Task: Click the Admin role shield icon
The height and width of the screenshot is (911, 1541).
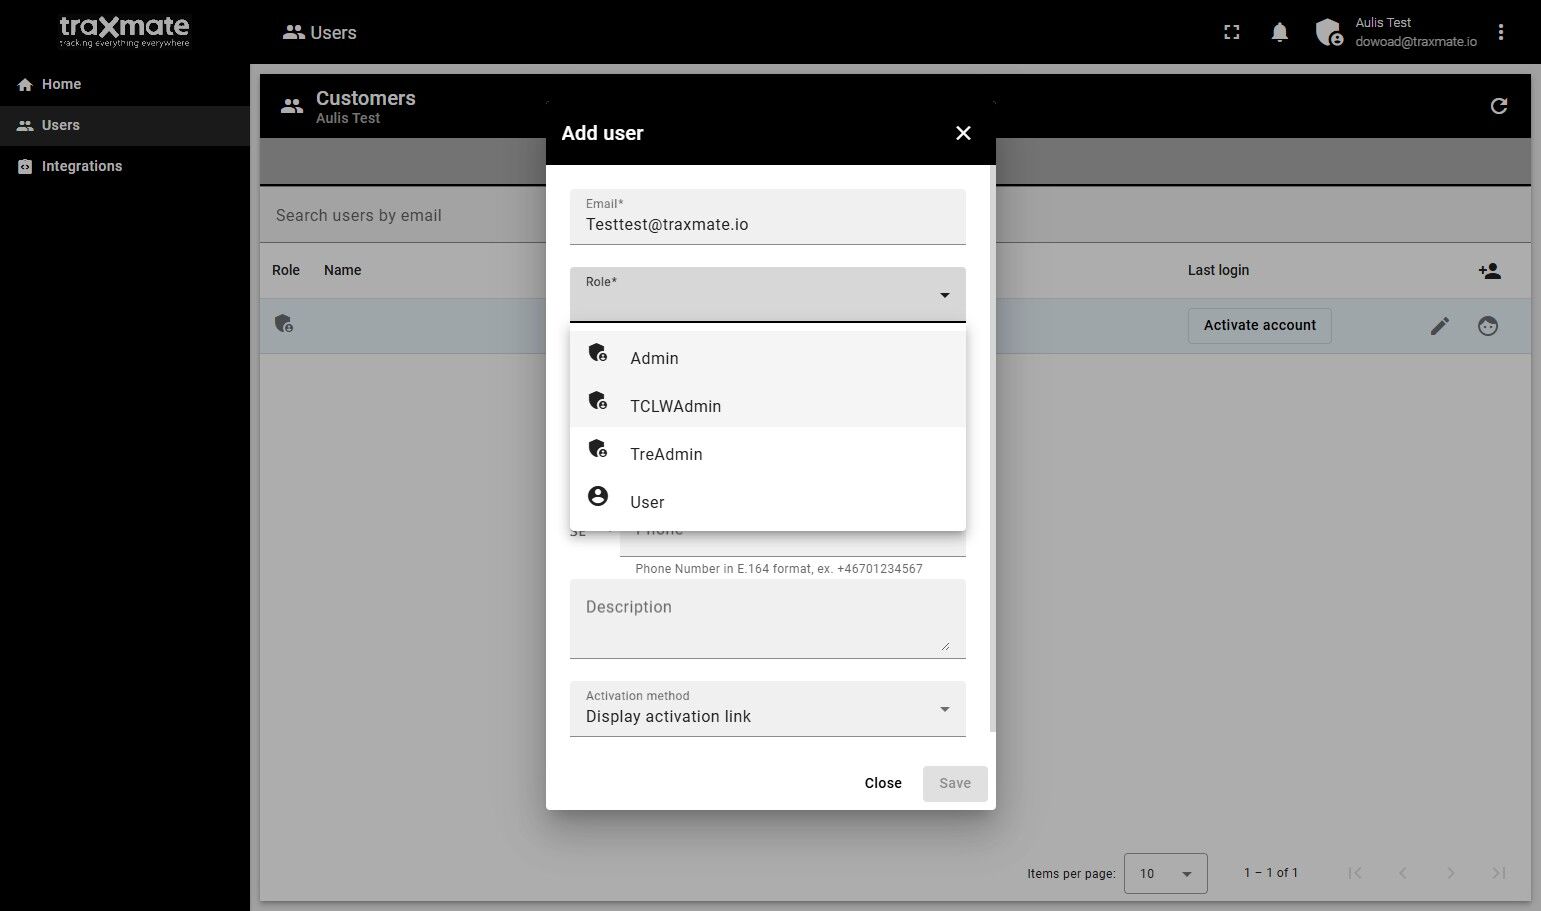Action: click(598, 352)
